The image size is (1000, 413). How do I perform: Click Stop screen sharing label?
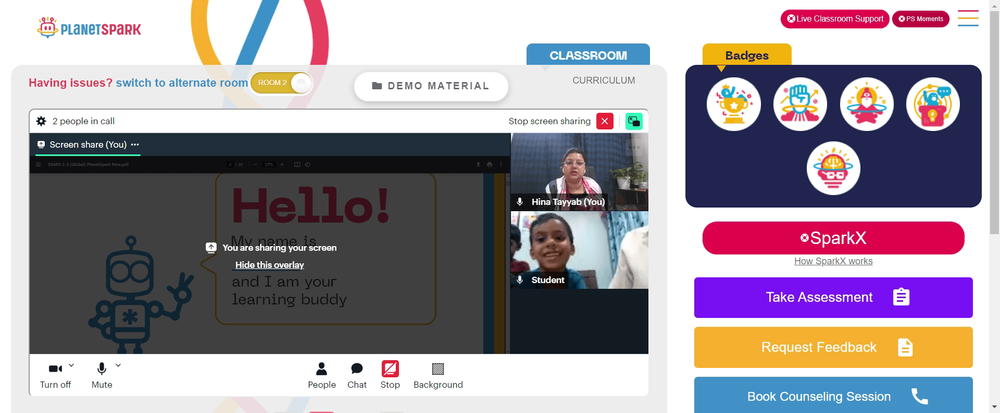(549, 121)
